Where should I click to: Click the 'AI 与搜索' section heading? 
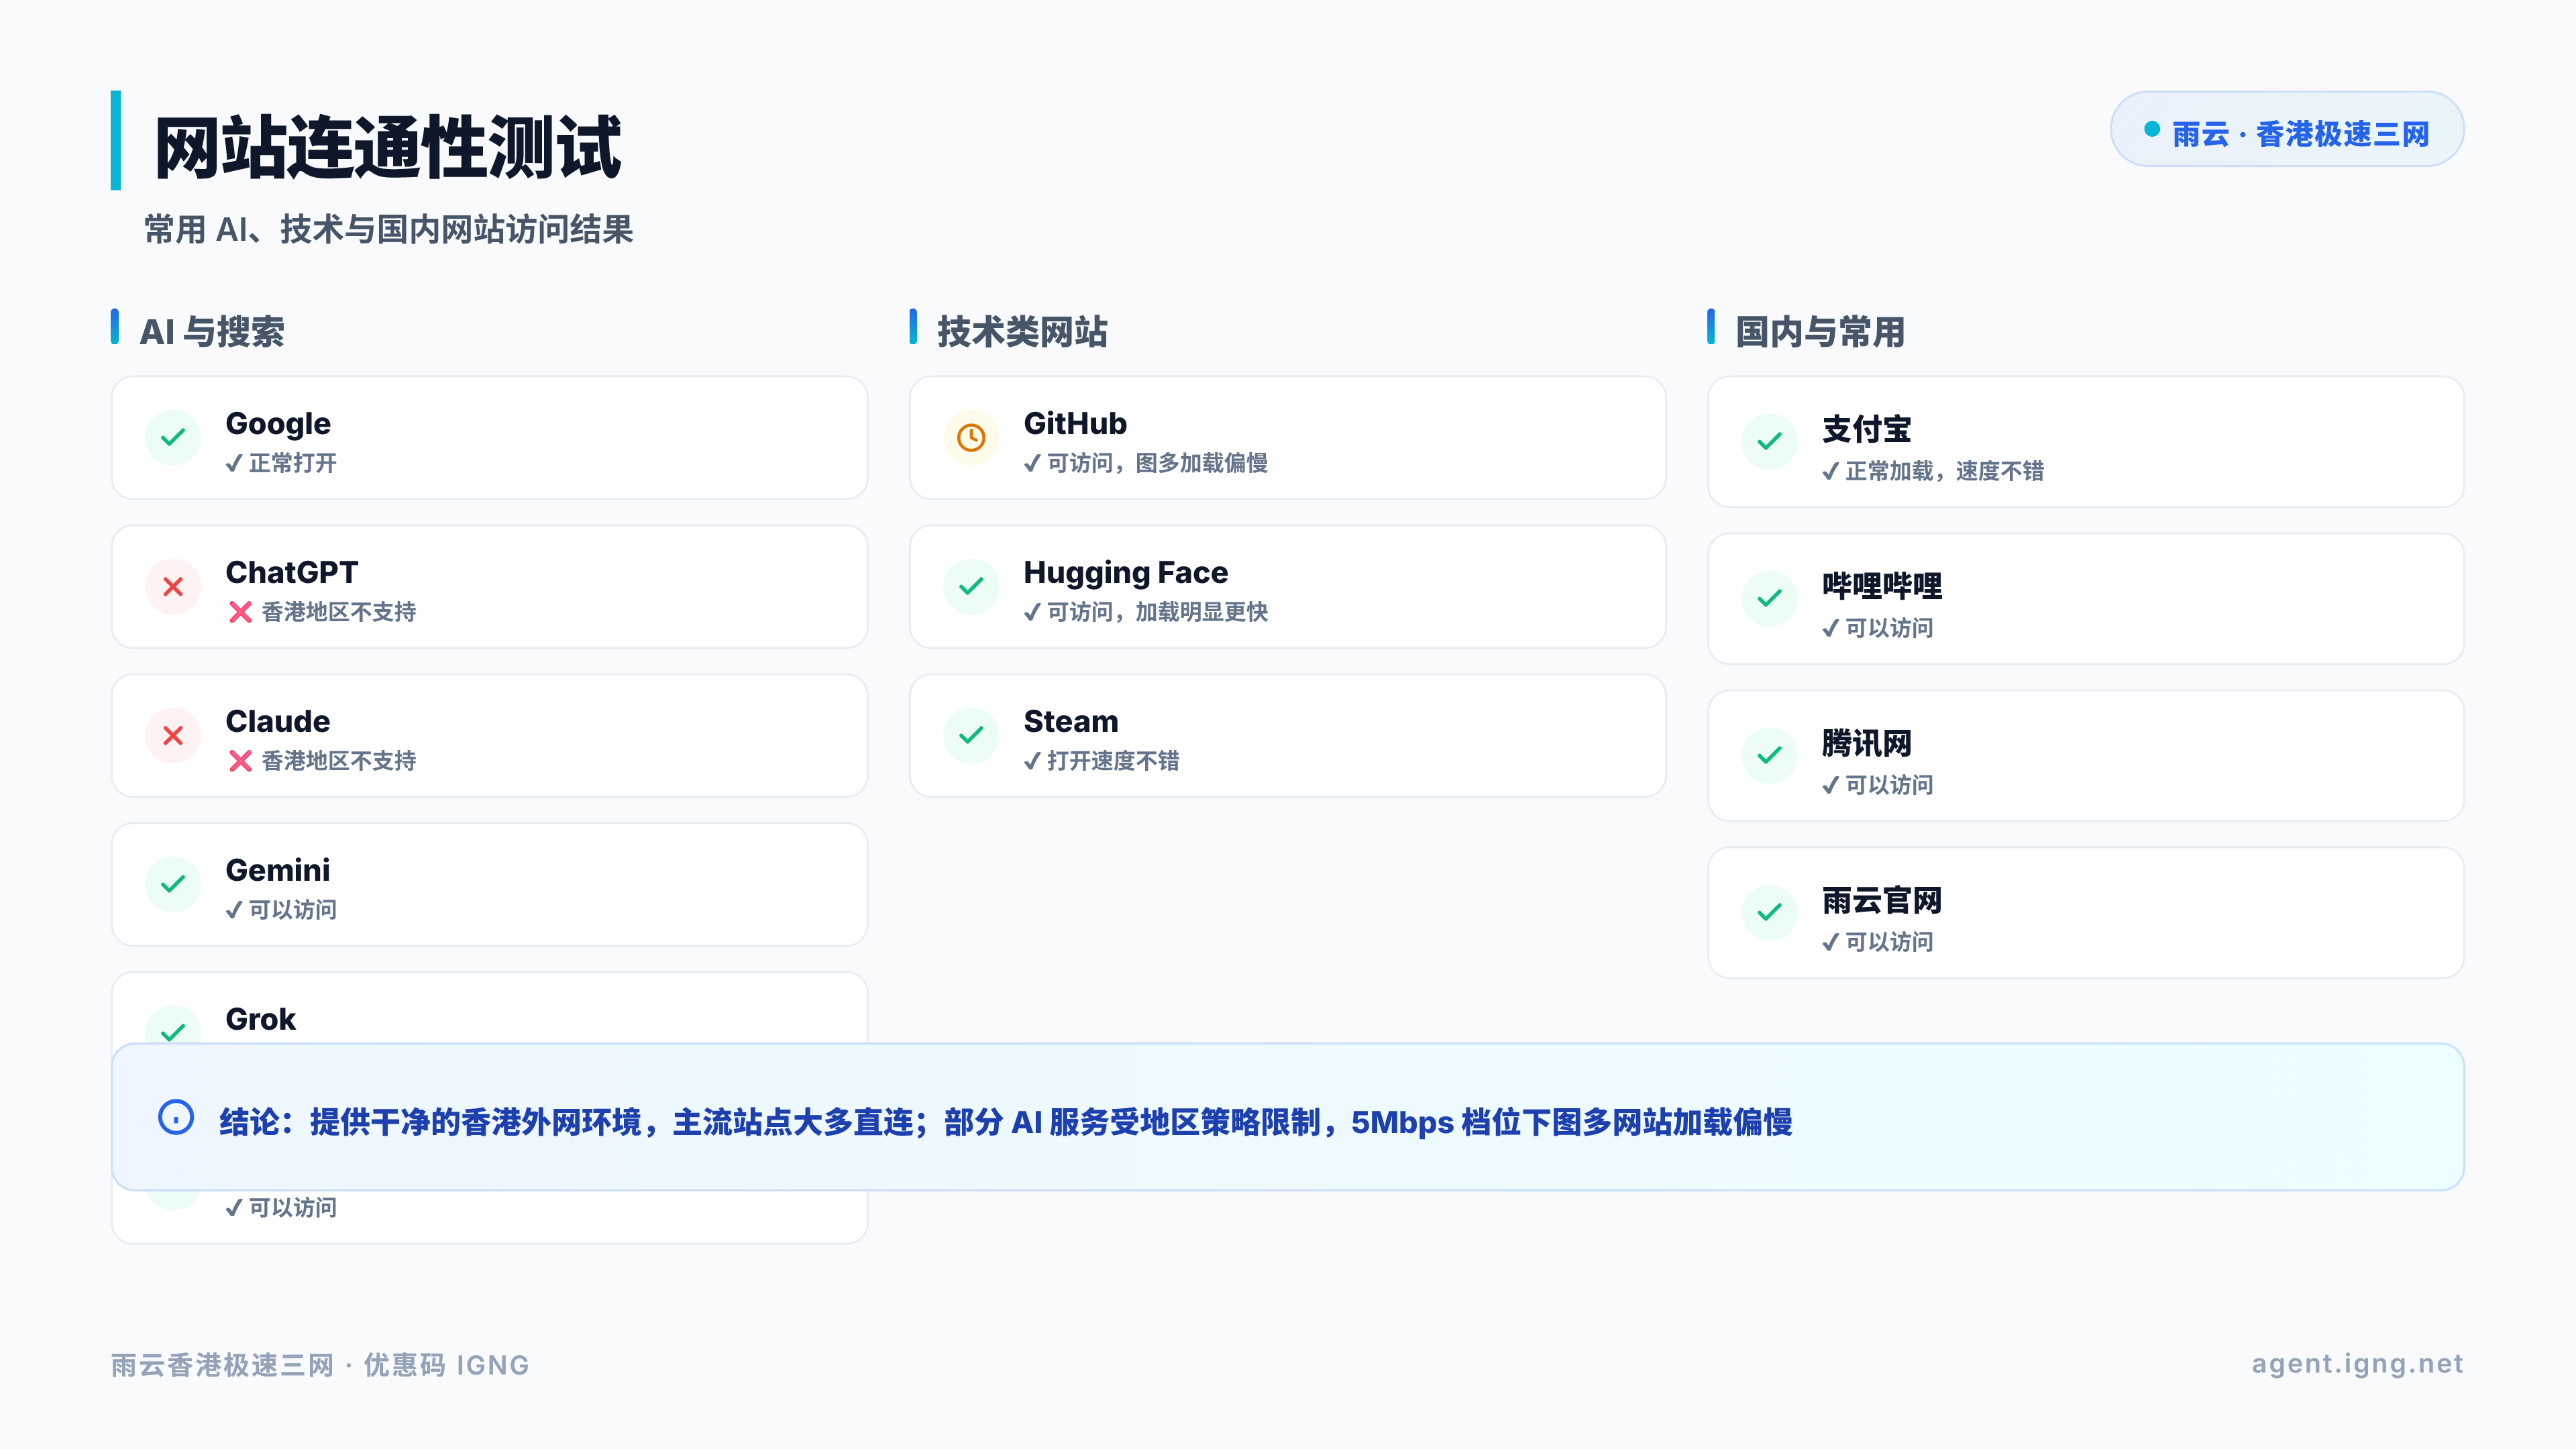212,332
